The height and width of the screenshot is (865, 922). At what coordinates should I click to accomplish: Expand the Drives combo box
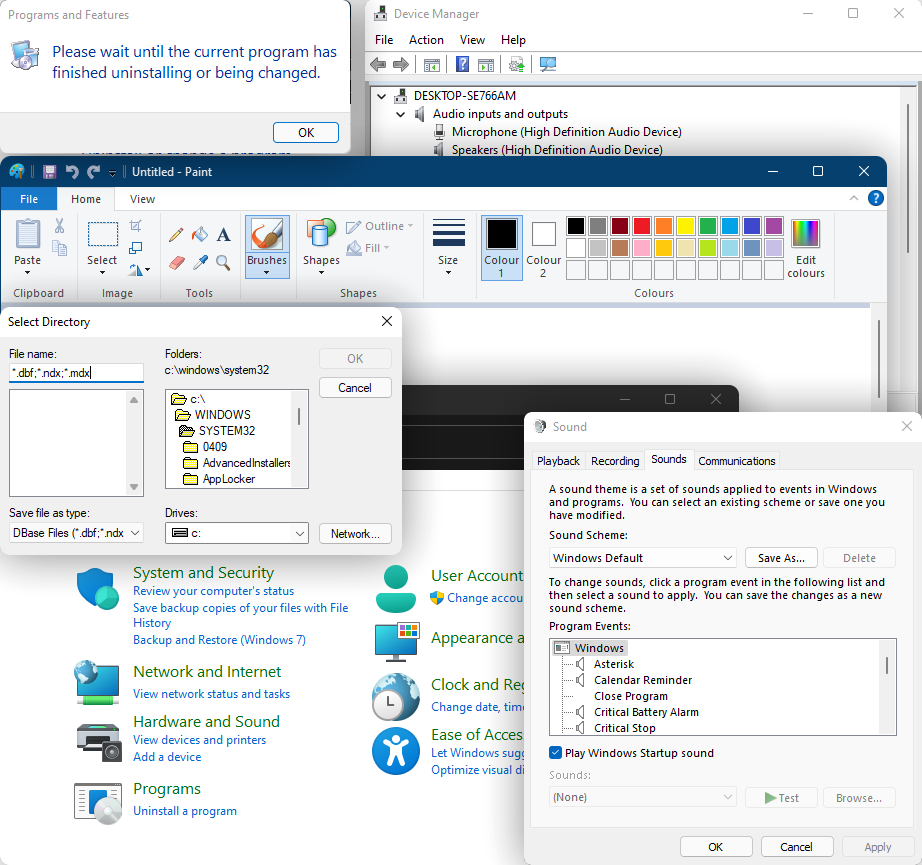tap(300, 534)
